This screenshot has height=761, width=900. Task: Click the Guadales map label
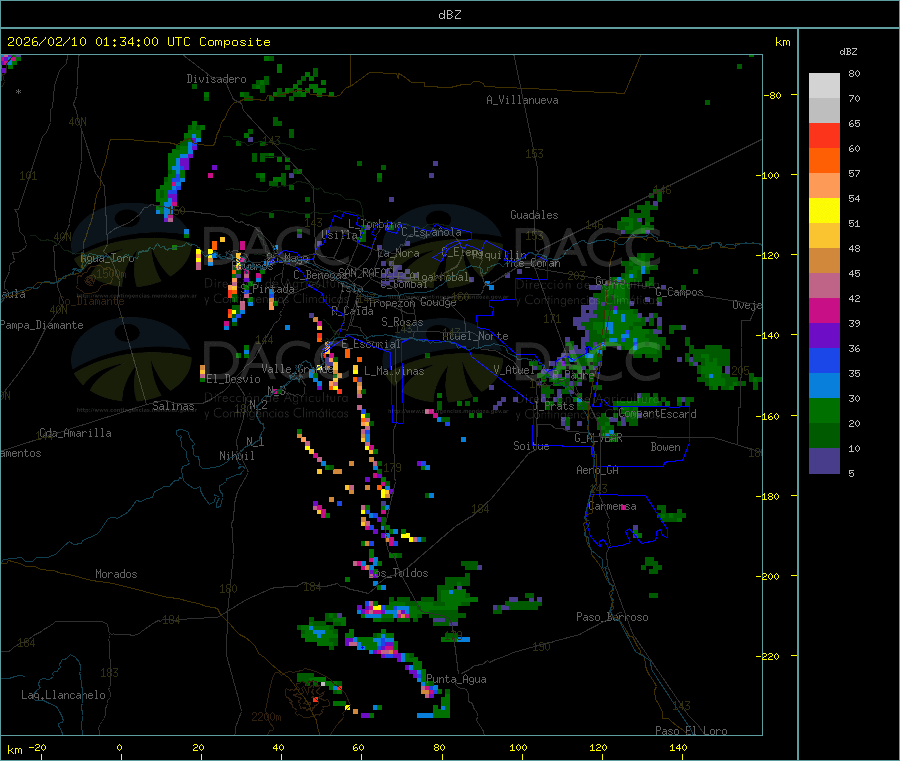(x=534, y=215)
